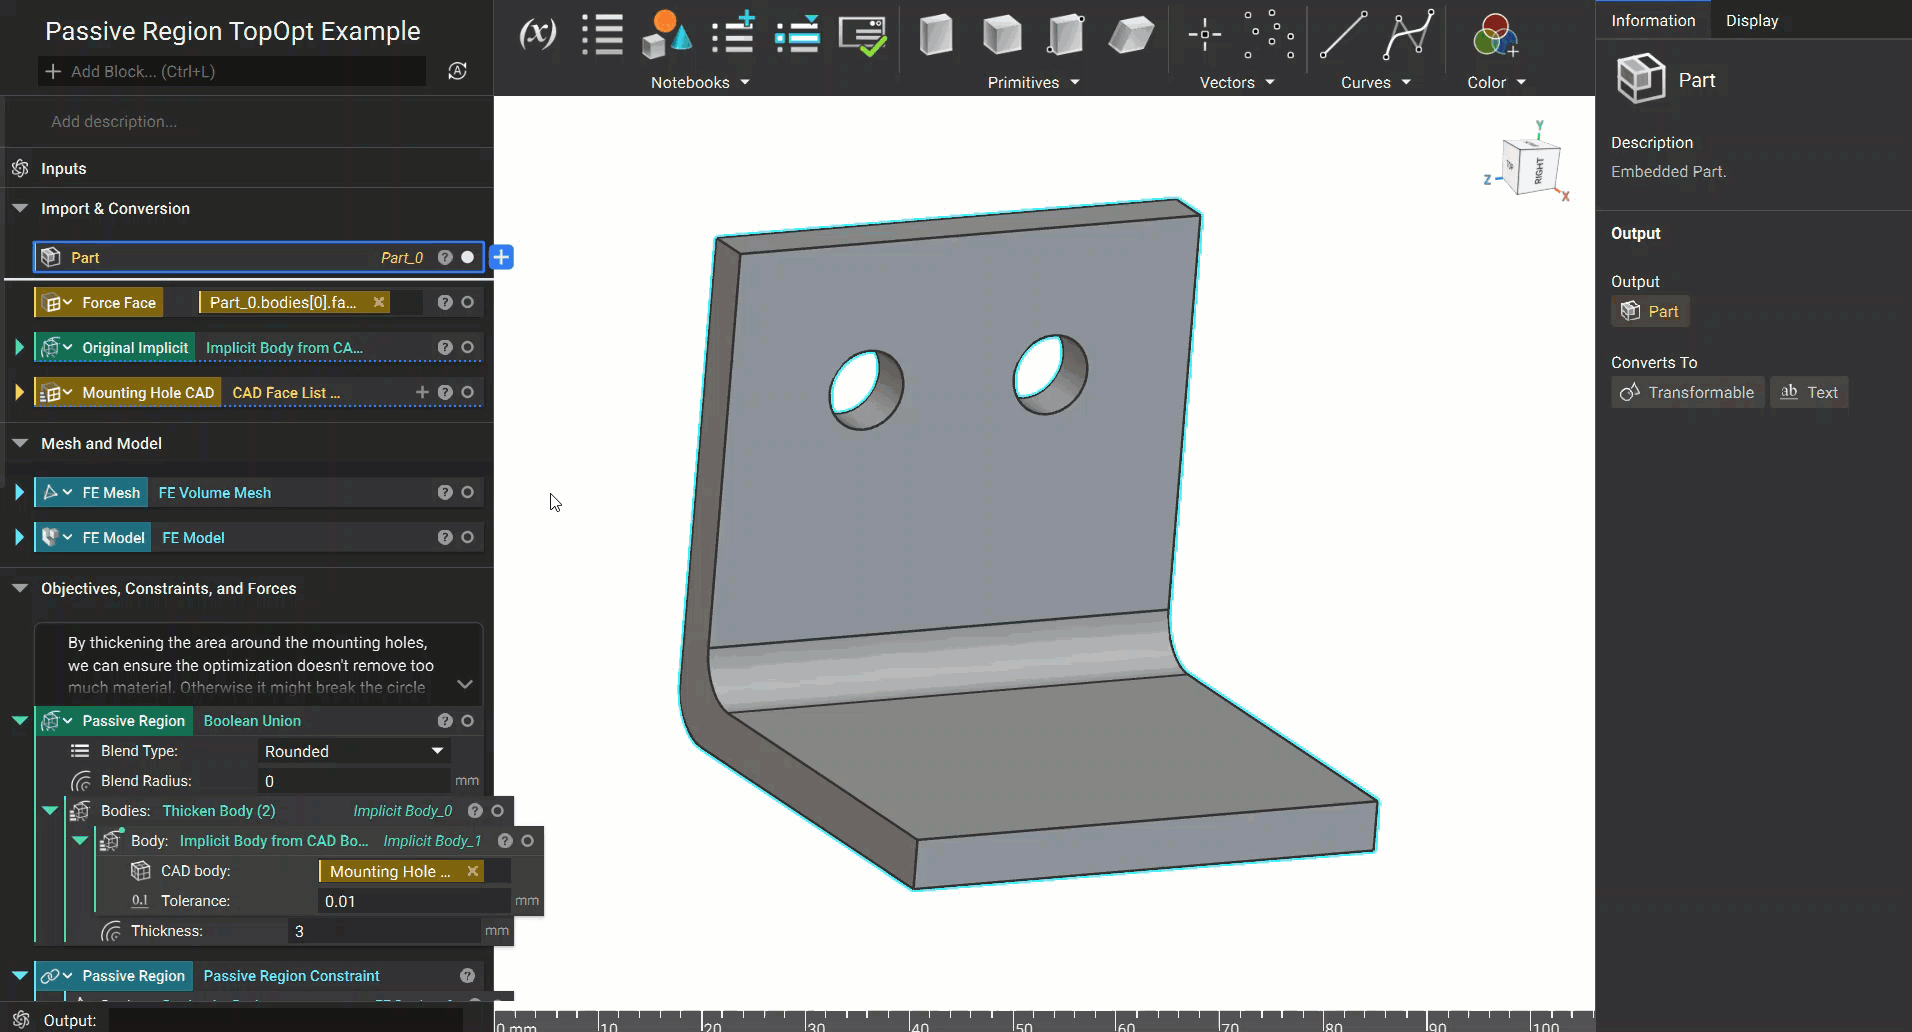Click the checkmark notebook icon in toolbar
The height and width of the screenshot is (1032, 1912).
(862, 36)
